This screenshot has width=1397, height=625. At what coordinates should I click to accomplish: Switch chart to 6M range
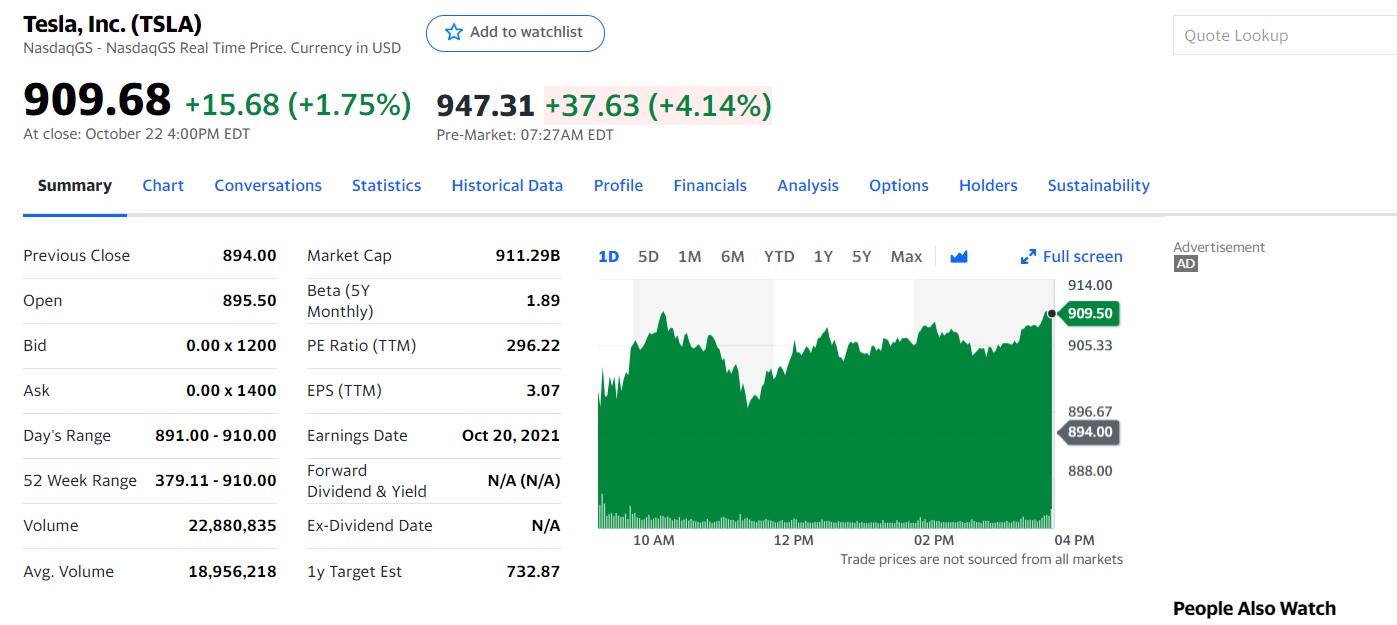click(732, 257)
